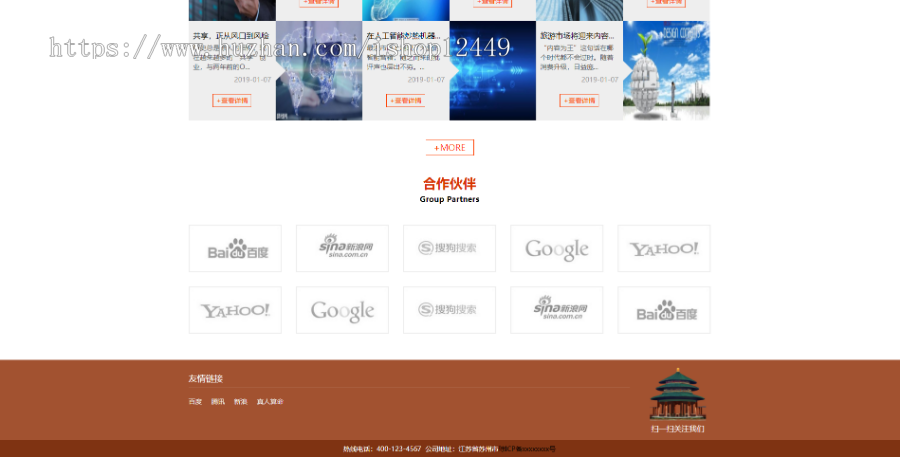Click the 2019-01-07 date on 共享 article
Viewport: 900px width, 457px height.
(253, 79)
